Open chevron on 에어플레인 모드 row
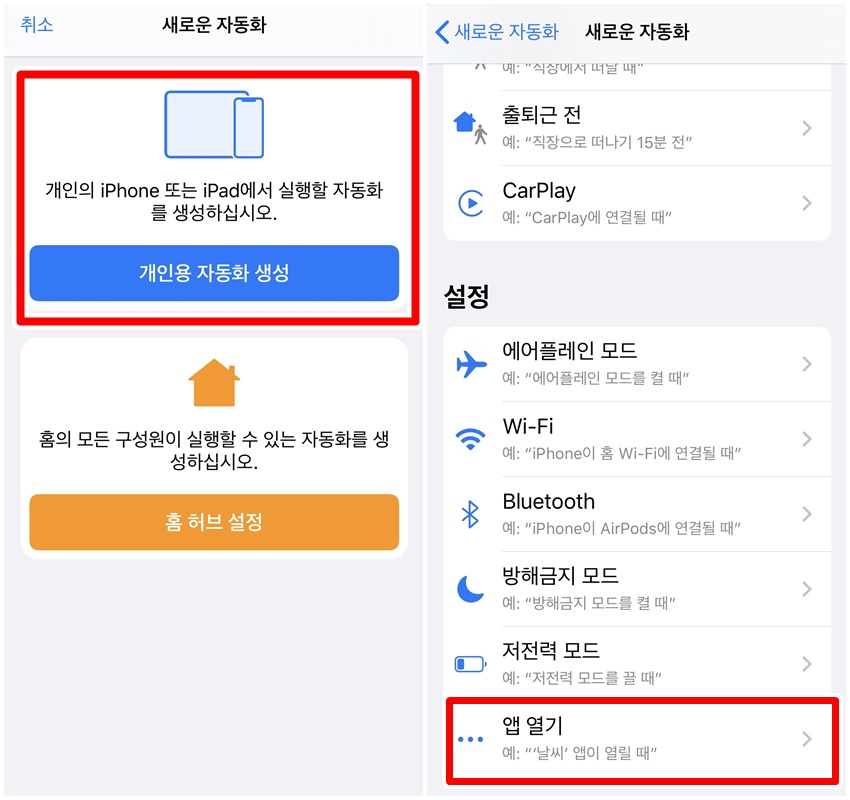This screenshot has width=850, height=800. coord(807,364)
